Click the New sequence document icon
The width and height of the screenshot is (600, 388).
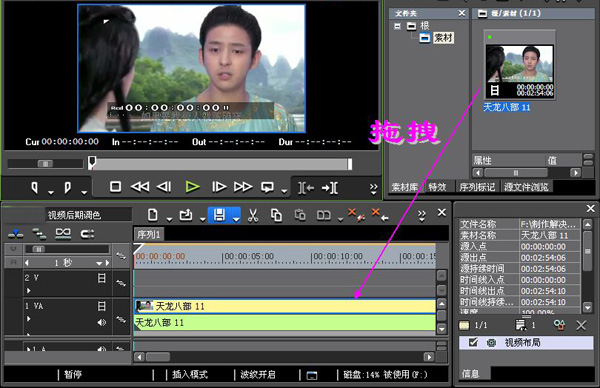tap(152, 215)
